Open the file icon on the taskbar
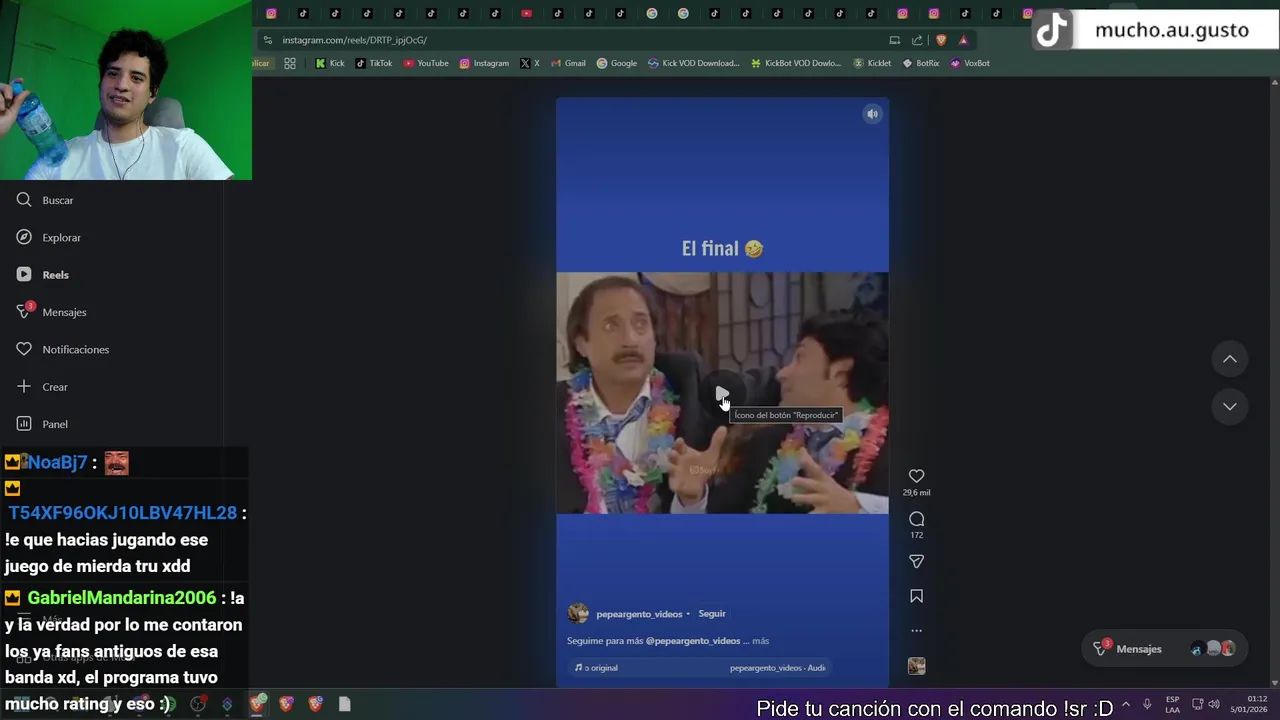The width and height of the screenshot is (1280, 720). pyautogui.click(x=344, y=704)
